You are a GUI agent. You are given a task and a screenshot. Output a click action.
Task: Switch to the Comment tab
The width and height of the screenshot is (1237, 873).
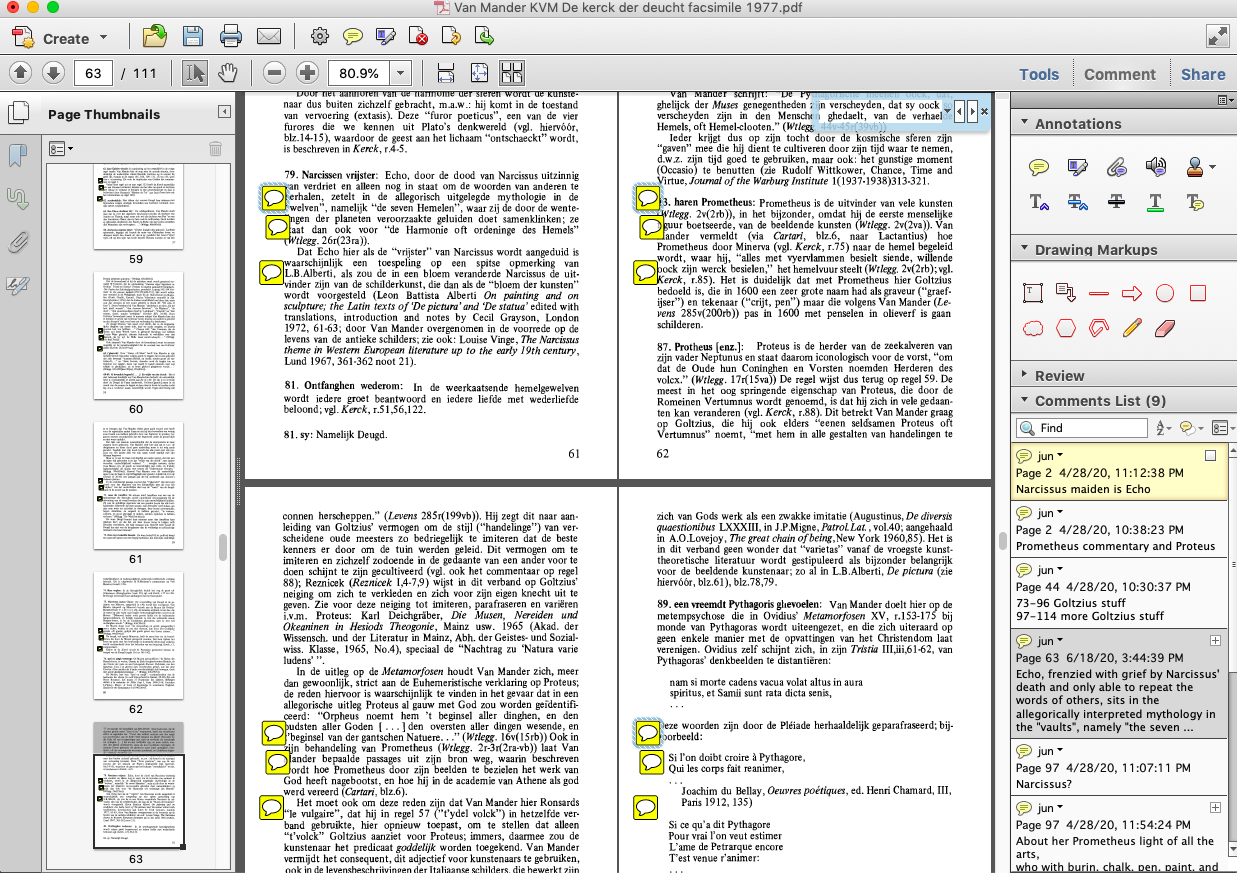pos(1119,74)
